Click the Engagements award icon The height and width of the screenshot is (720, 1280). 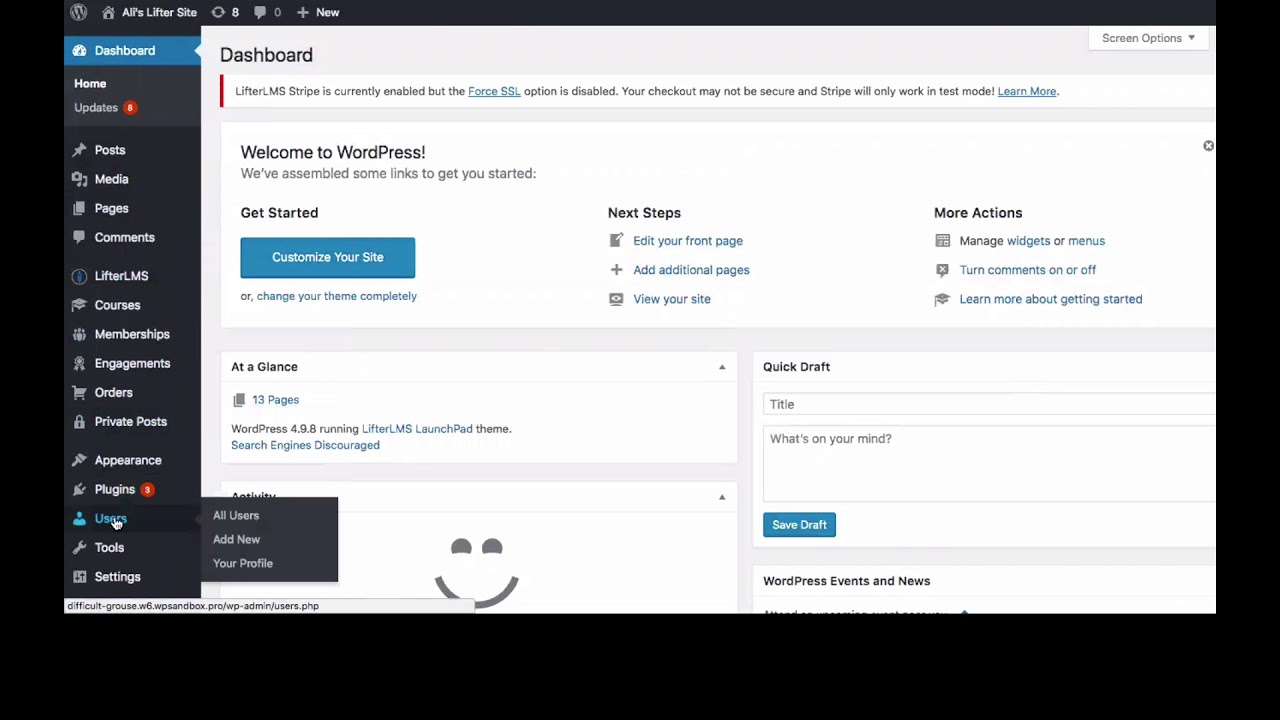(80, 363)
